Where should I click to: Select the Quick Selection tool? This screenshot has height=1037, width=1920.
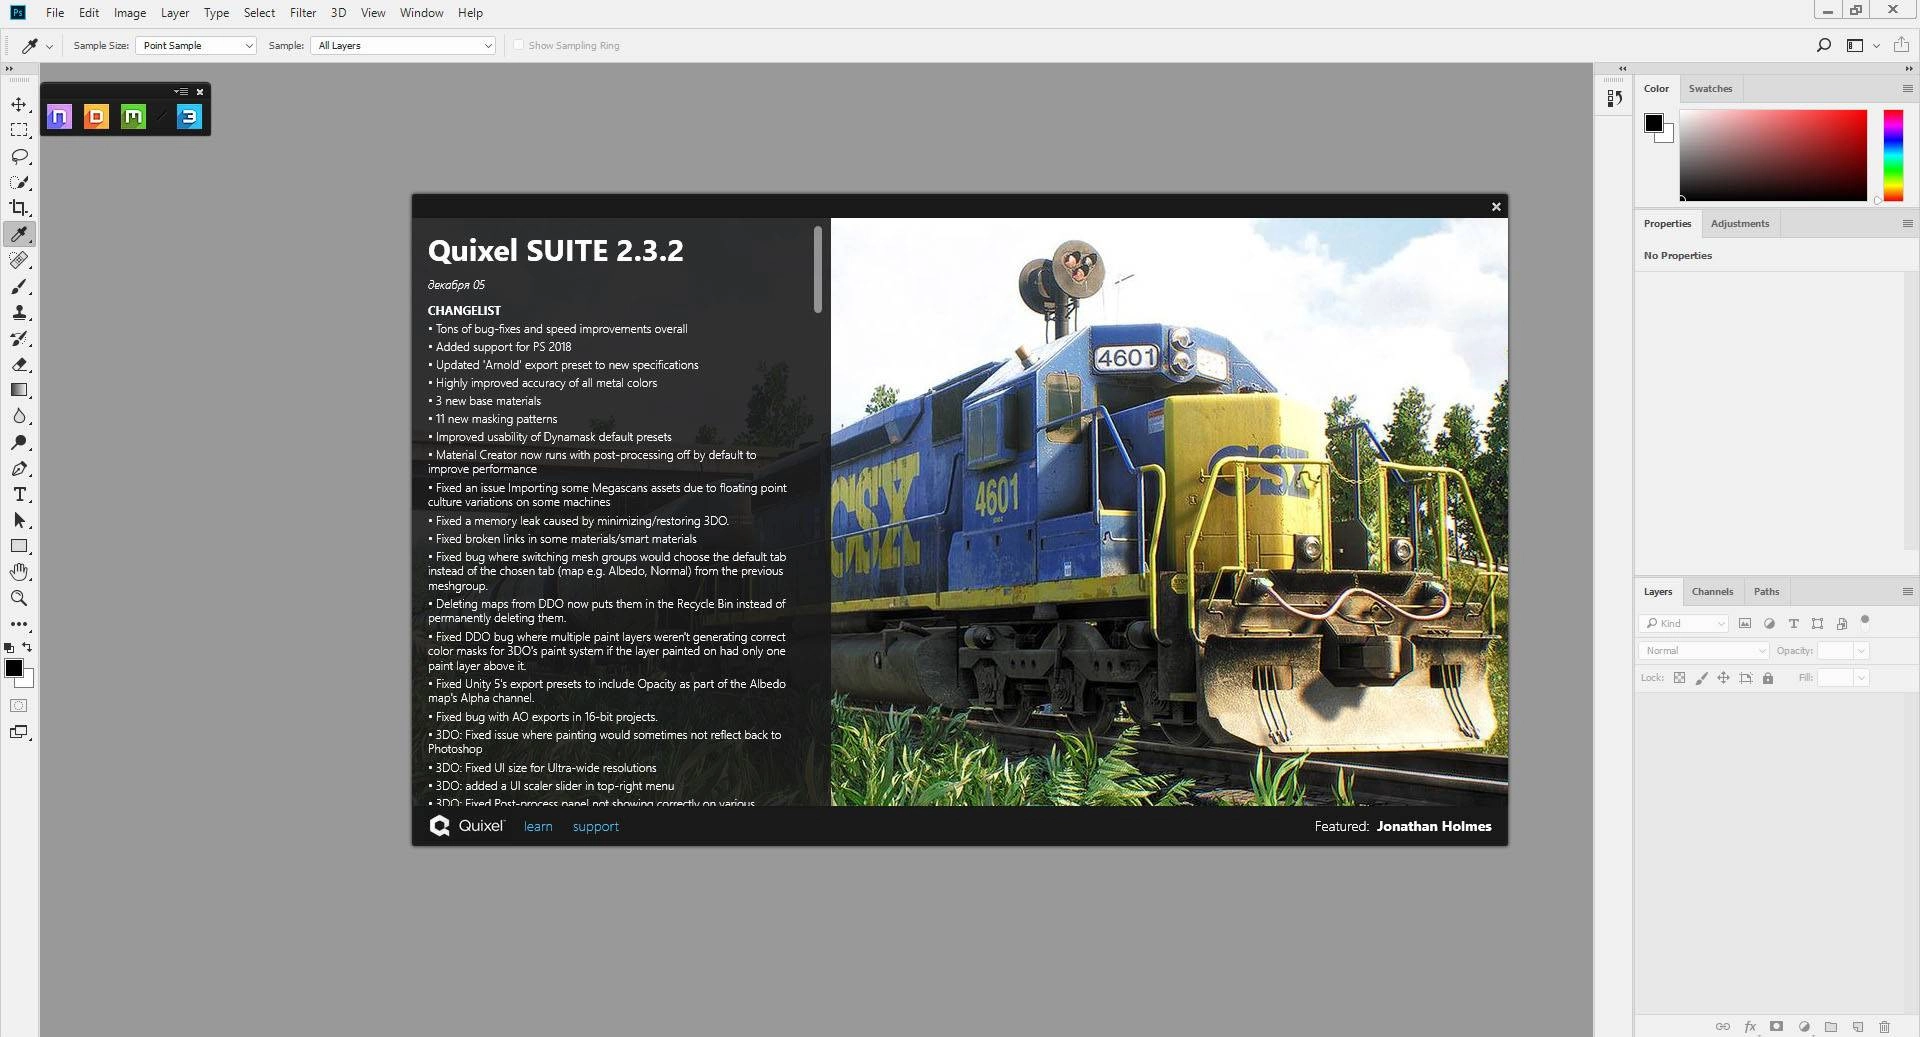coord(19,183)
